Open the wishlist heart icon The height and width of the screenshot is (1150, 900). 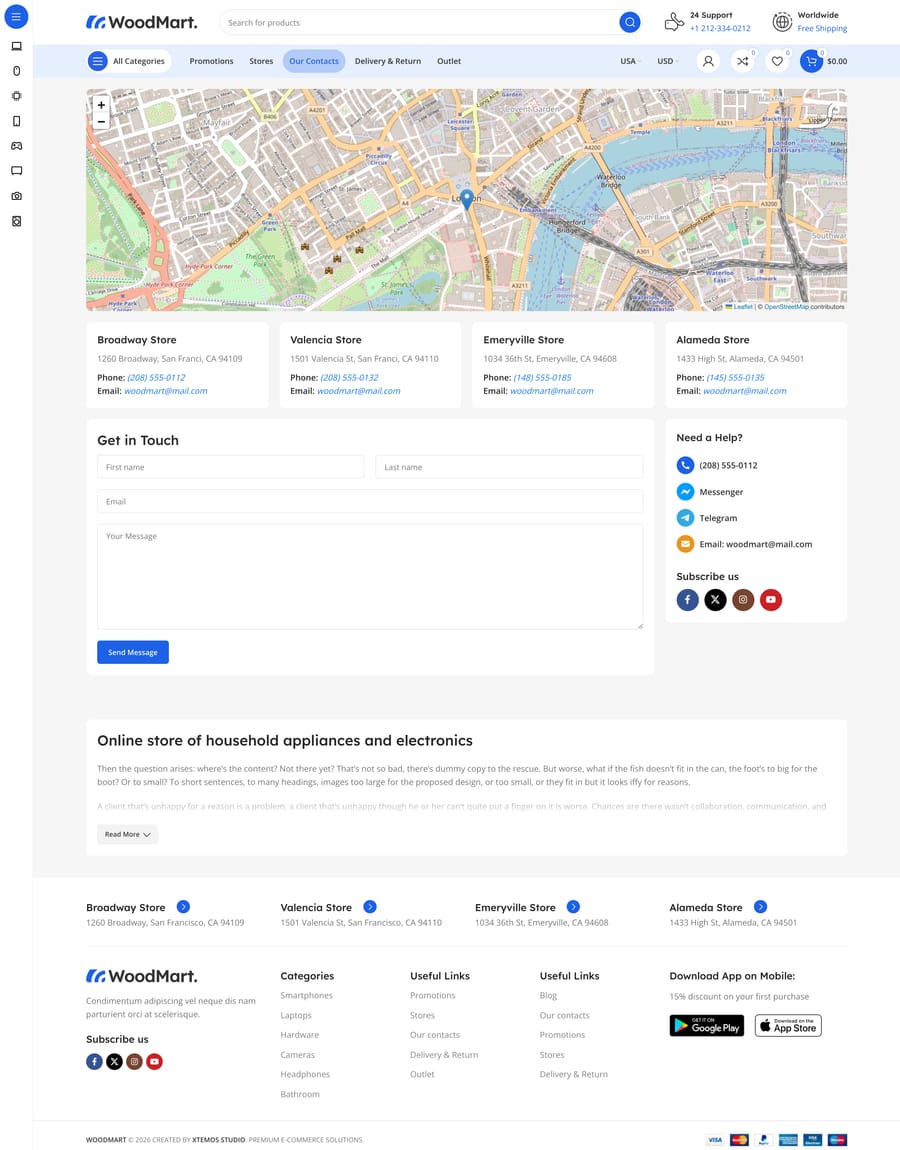[x=777, y=61]
